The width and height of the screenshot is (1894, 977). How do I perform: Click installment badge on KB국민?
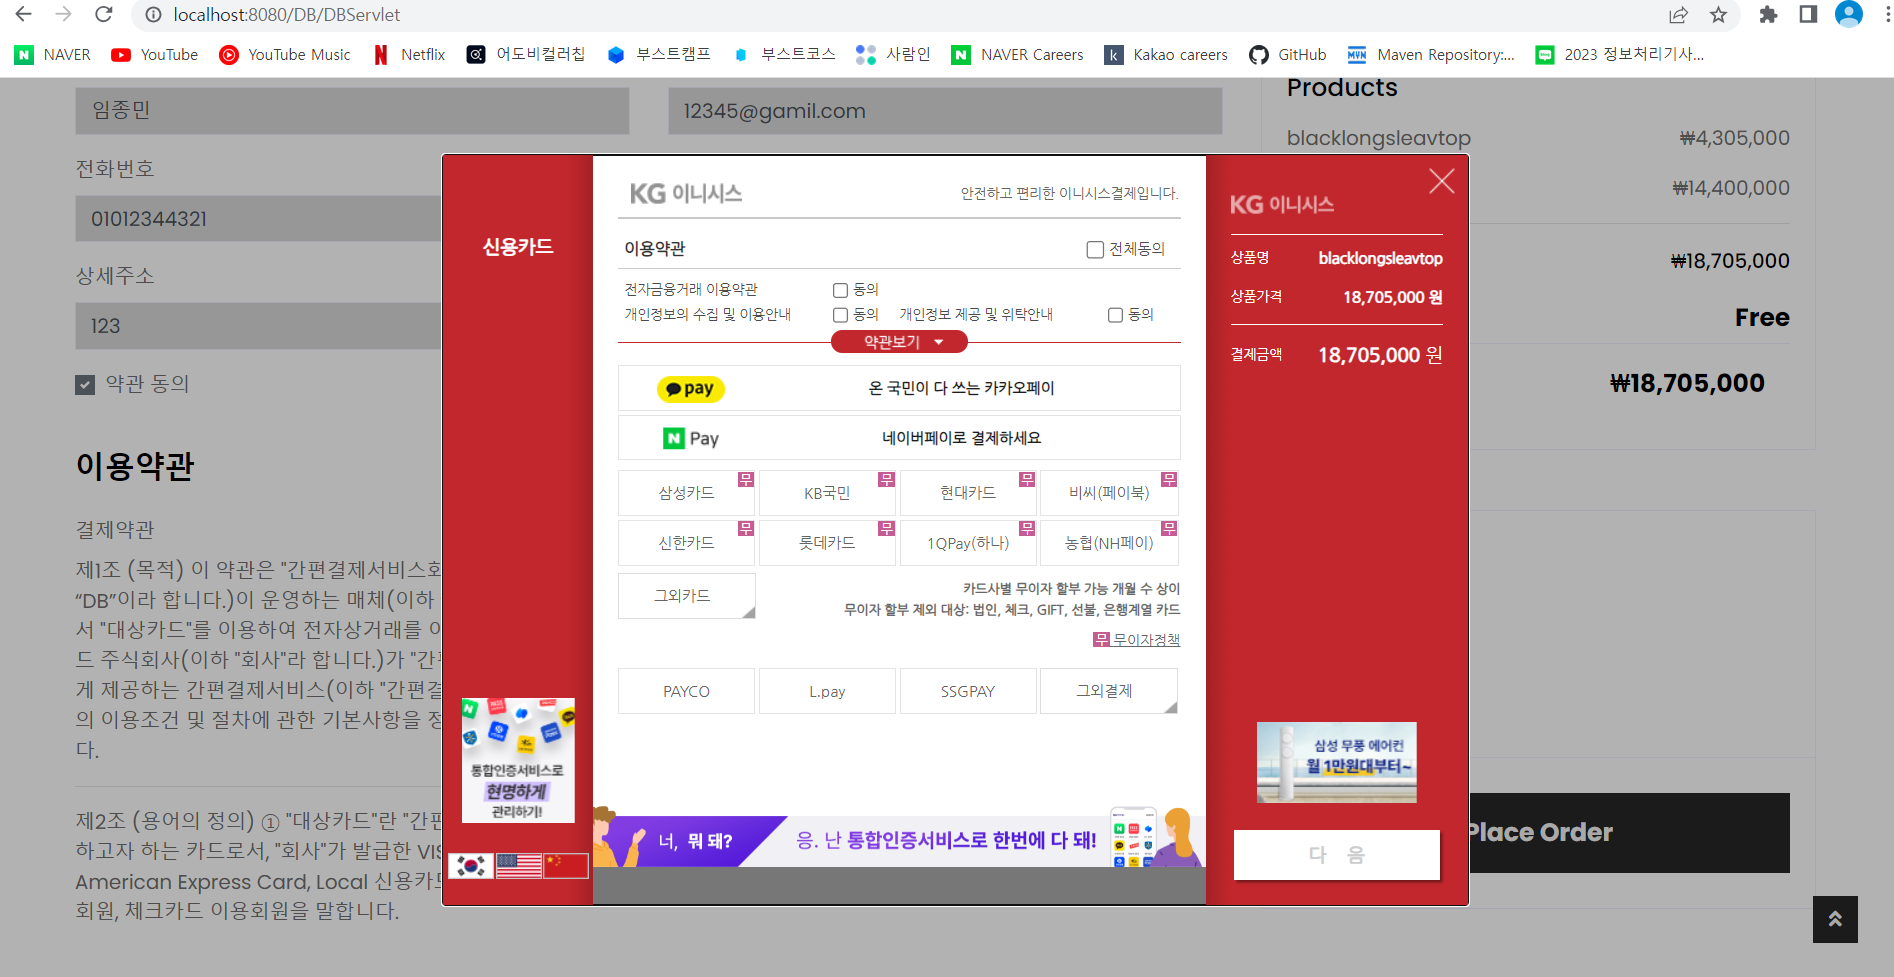tap(886, 479)
